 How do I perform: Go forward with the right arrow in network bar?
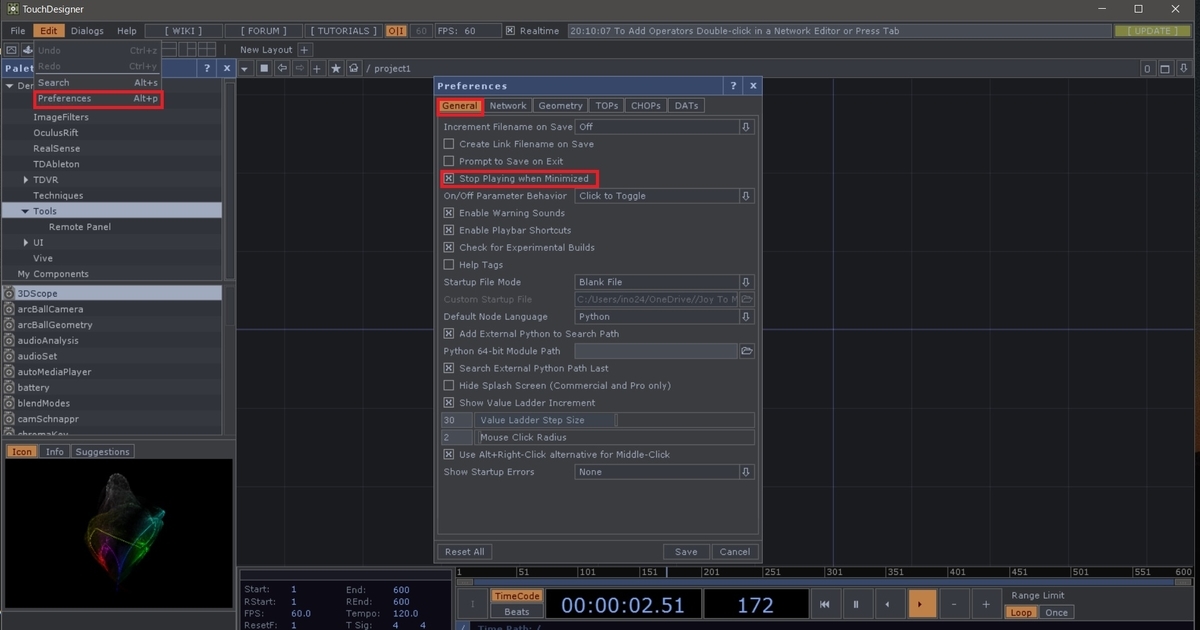pyautogui.click(x=299, y=68)
